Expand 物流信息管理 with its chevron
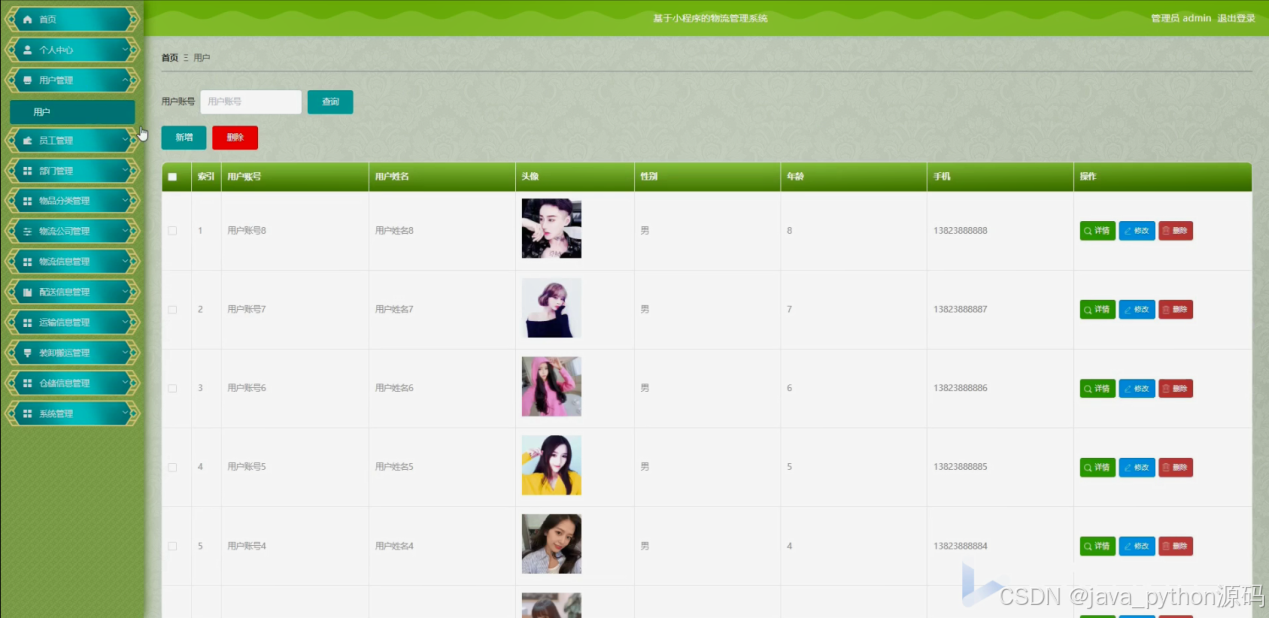The width and height of the screenshot is (1269, 618). click(125, 262)
